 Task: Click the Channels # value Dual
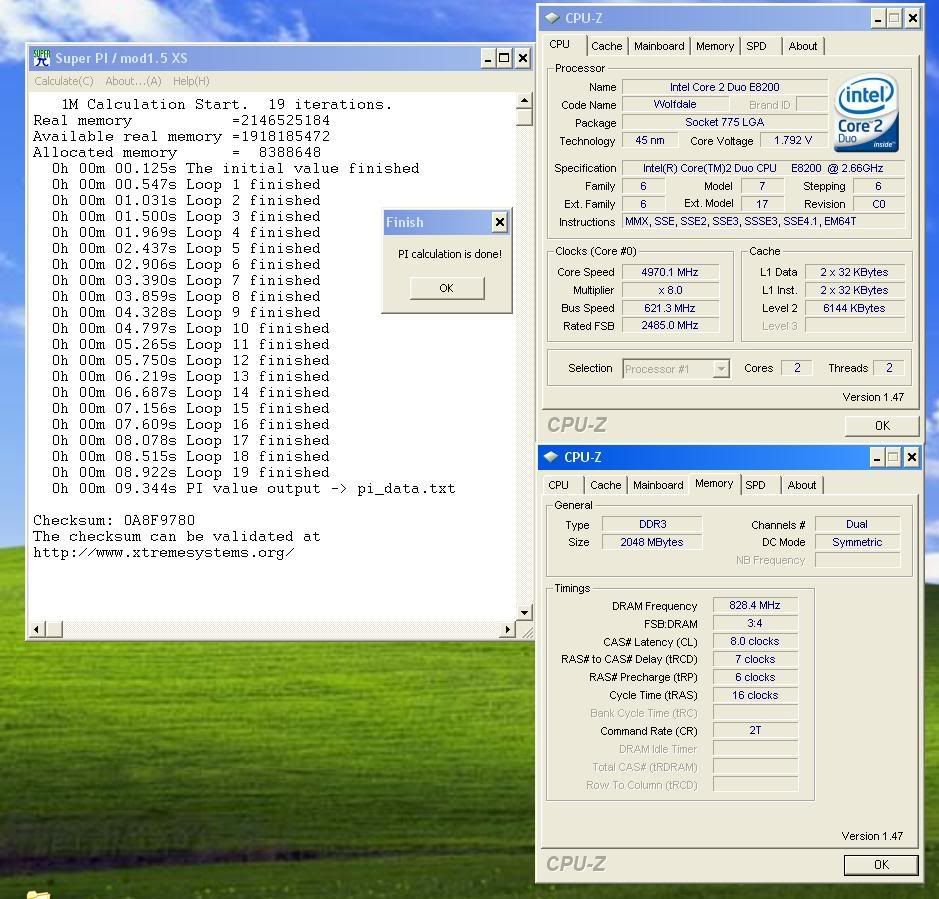(x=857, y=524)
